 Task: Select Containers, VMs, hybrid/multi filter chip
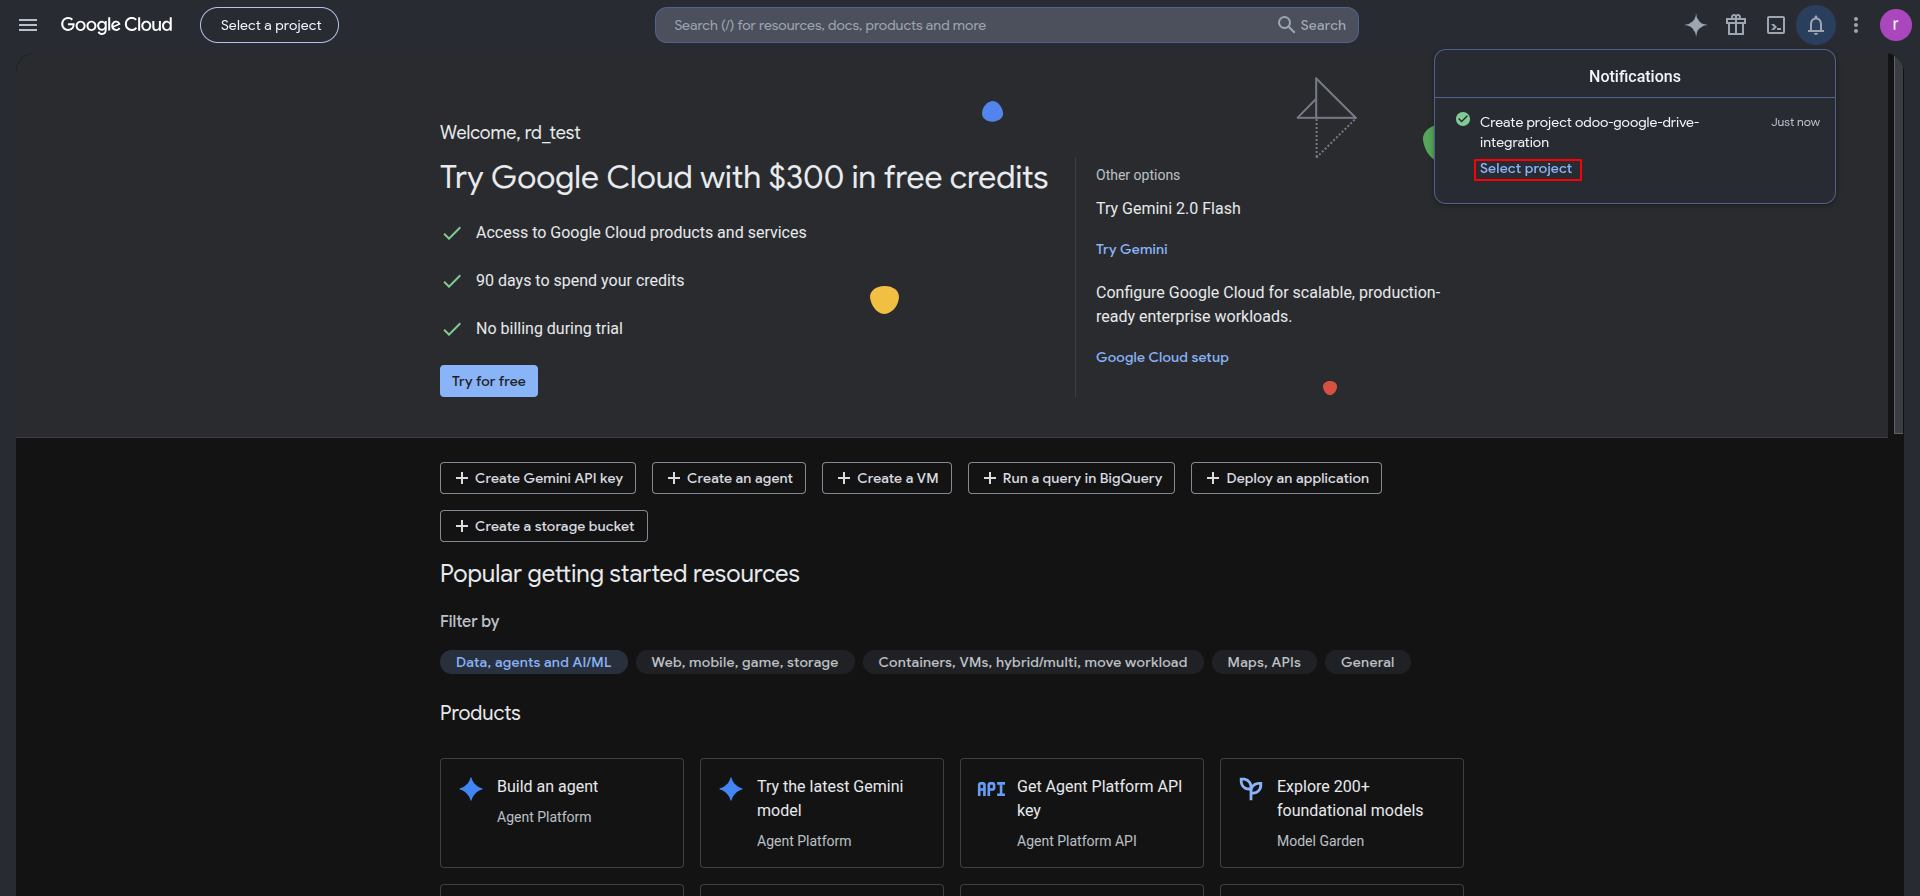[1033, 662]
